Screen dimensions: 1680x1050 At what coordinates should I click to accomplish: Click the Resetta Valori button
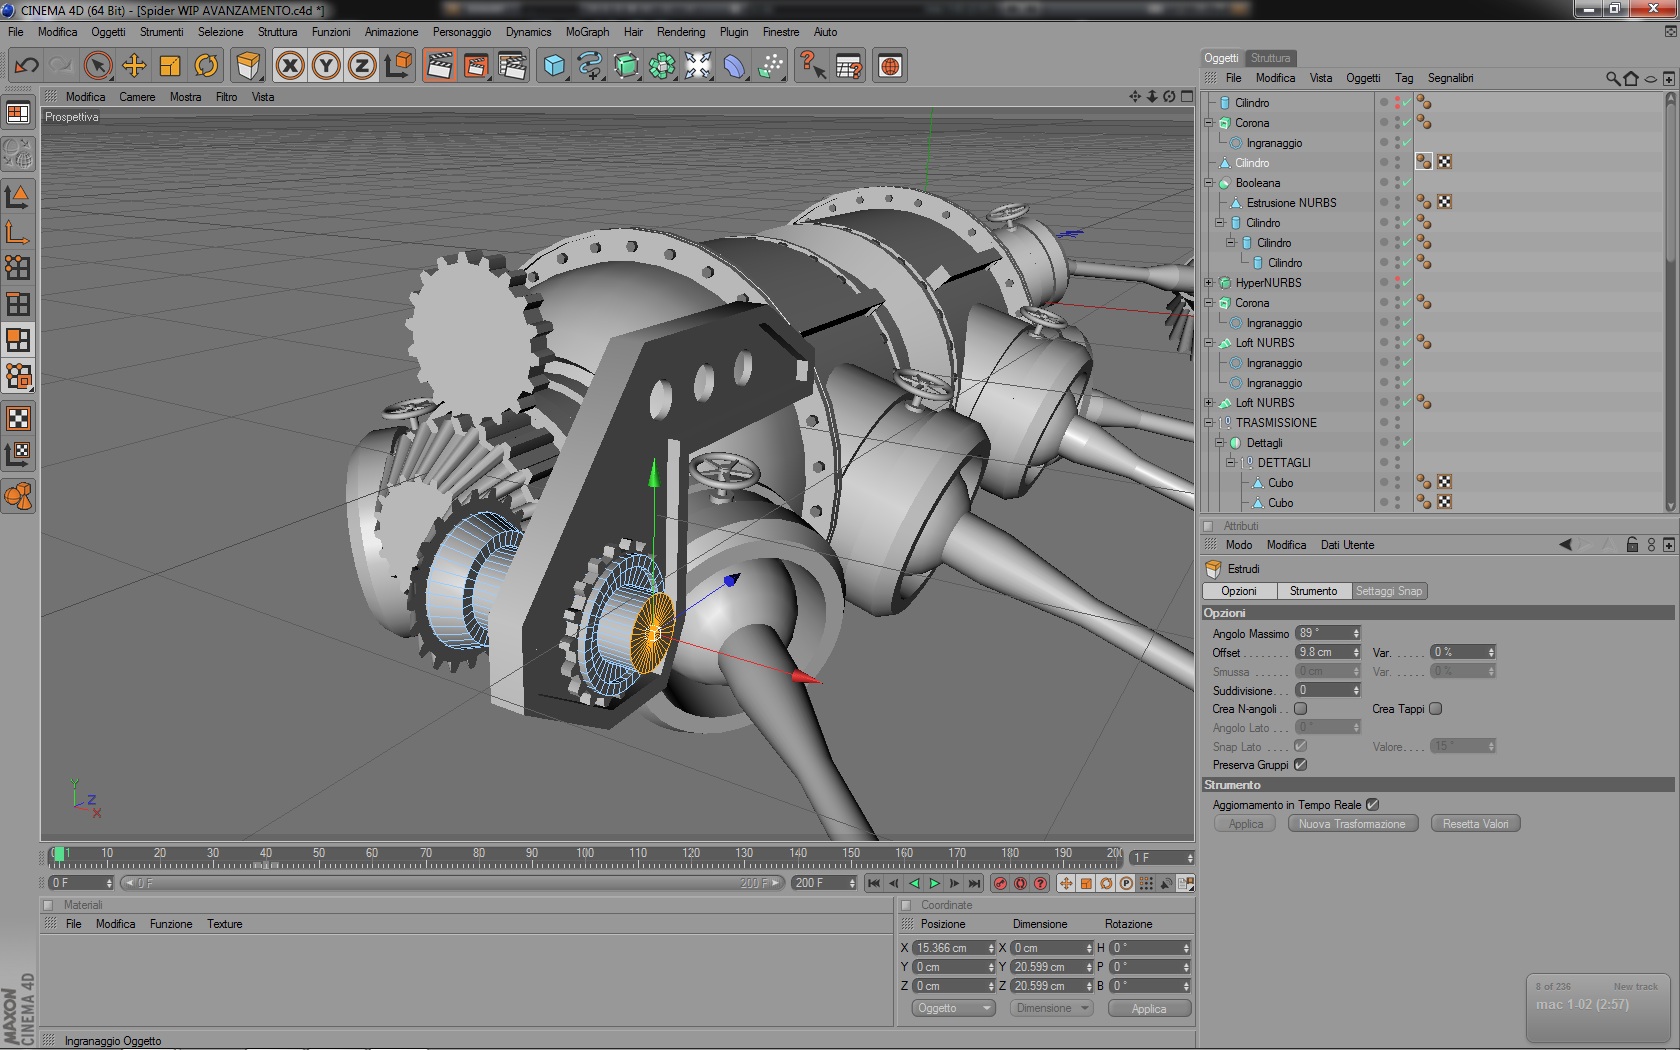(x=1475, y=824)
